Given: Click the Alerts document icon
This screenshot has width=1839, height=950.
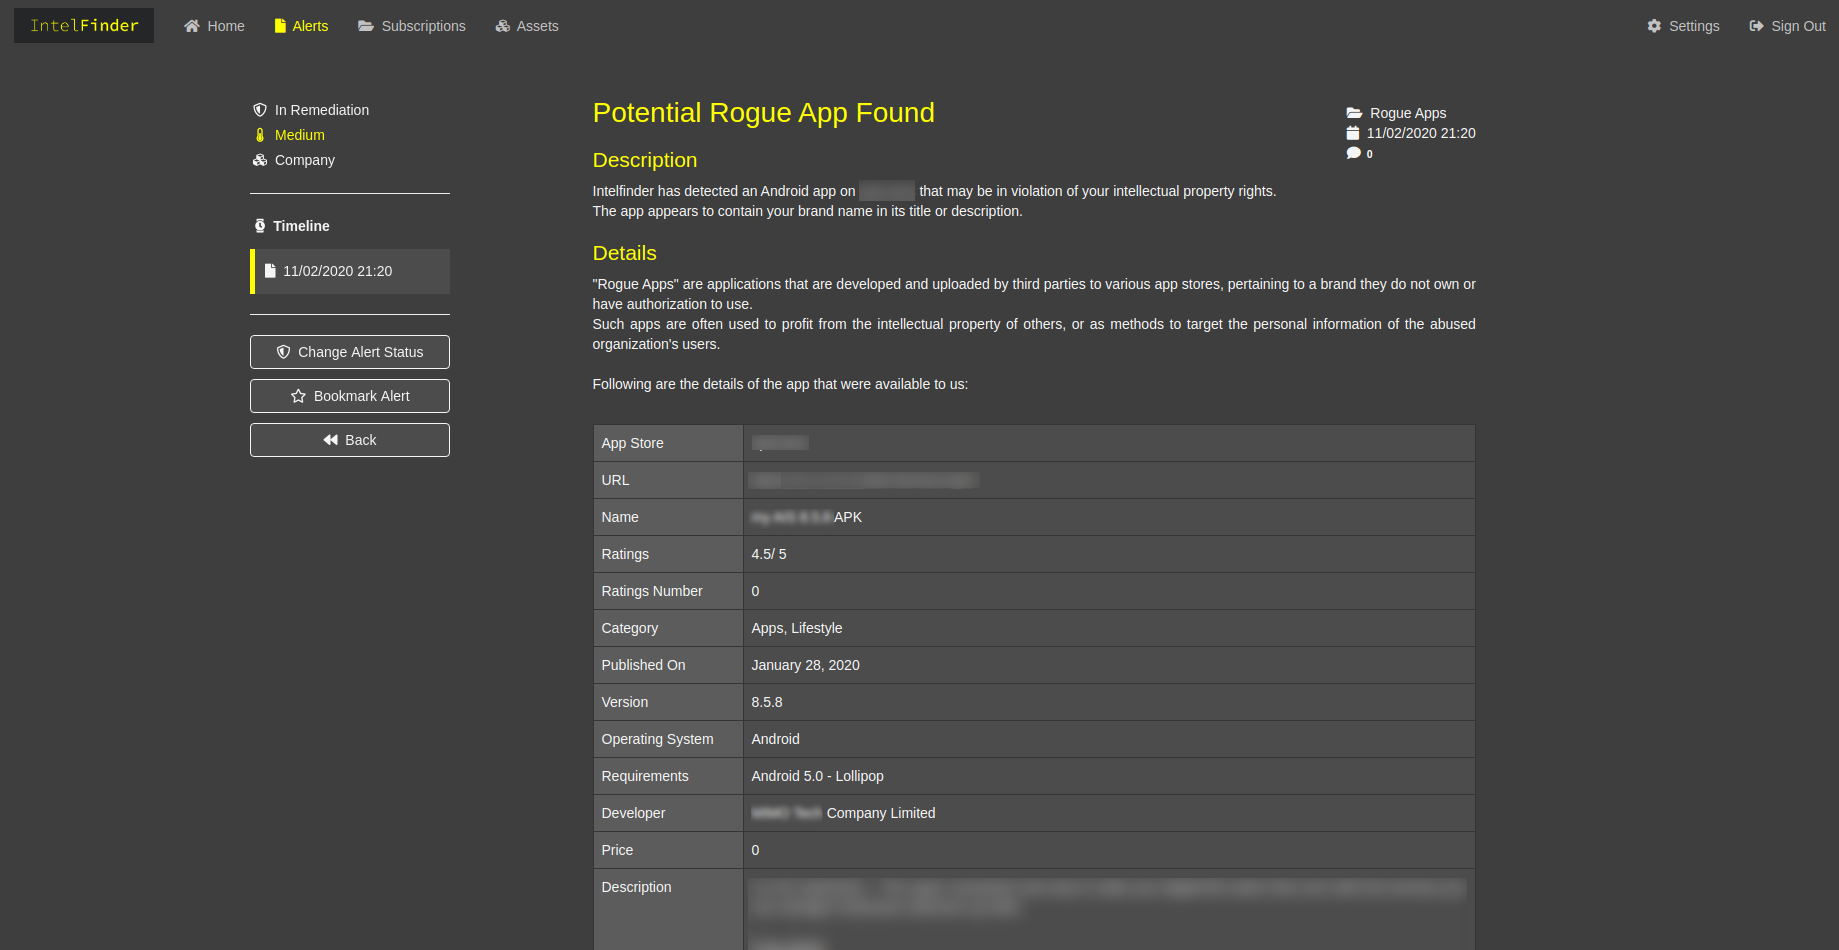Looking at the screenshot, I should pyautogui.click(x=280, y=26).
